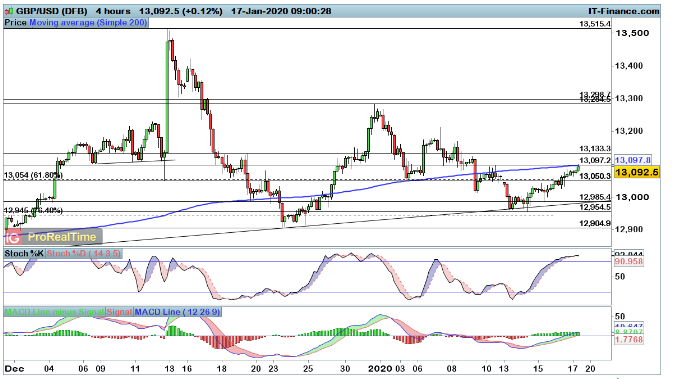Click the 13,133.3 level label
The image size is (678, 379).
tap(595, 148)
